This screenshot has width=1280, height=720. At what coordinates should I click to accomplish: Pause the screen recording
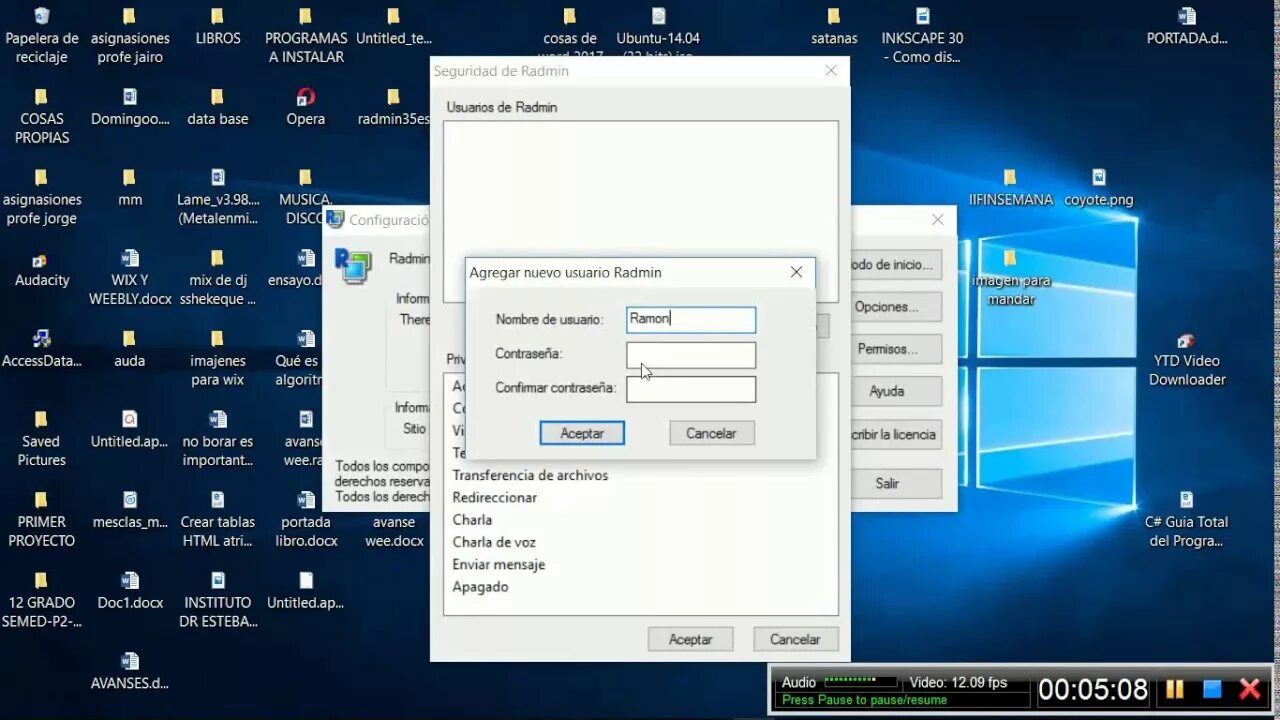pyautogui.click(x=1175, y=689)
